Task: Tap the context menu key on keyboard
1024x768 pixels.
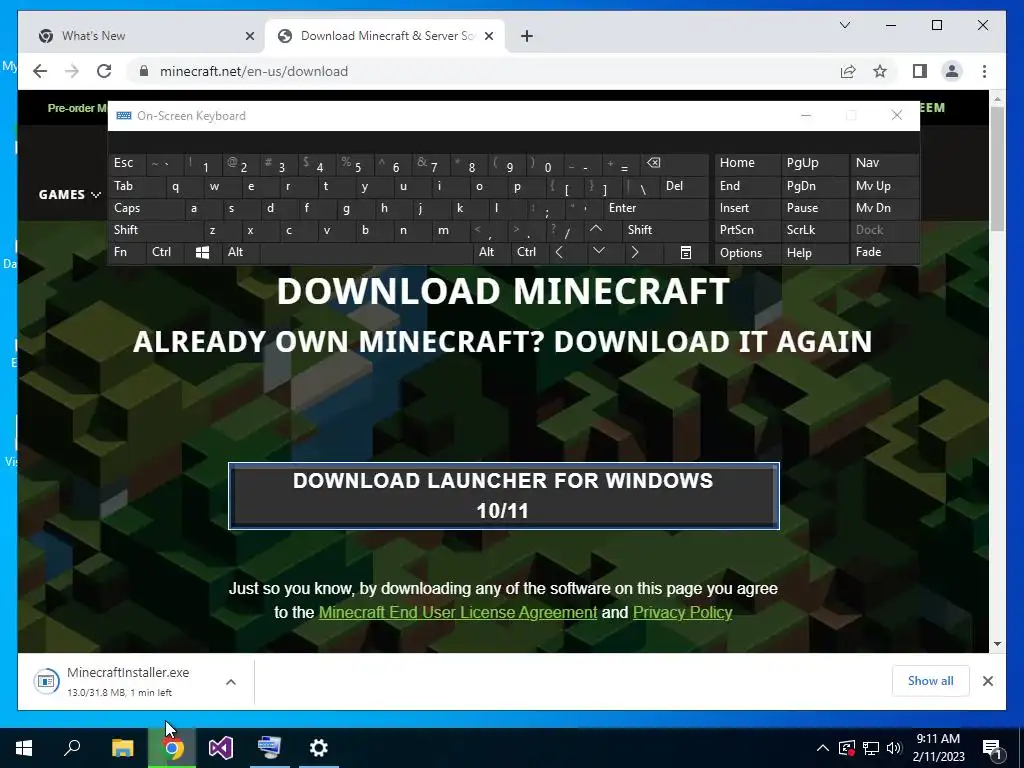Action: click(x=686, y=253)
